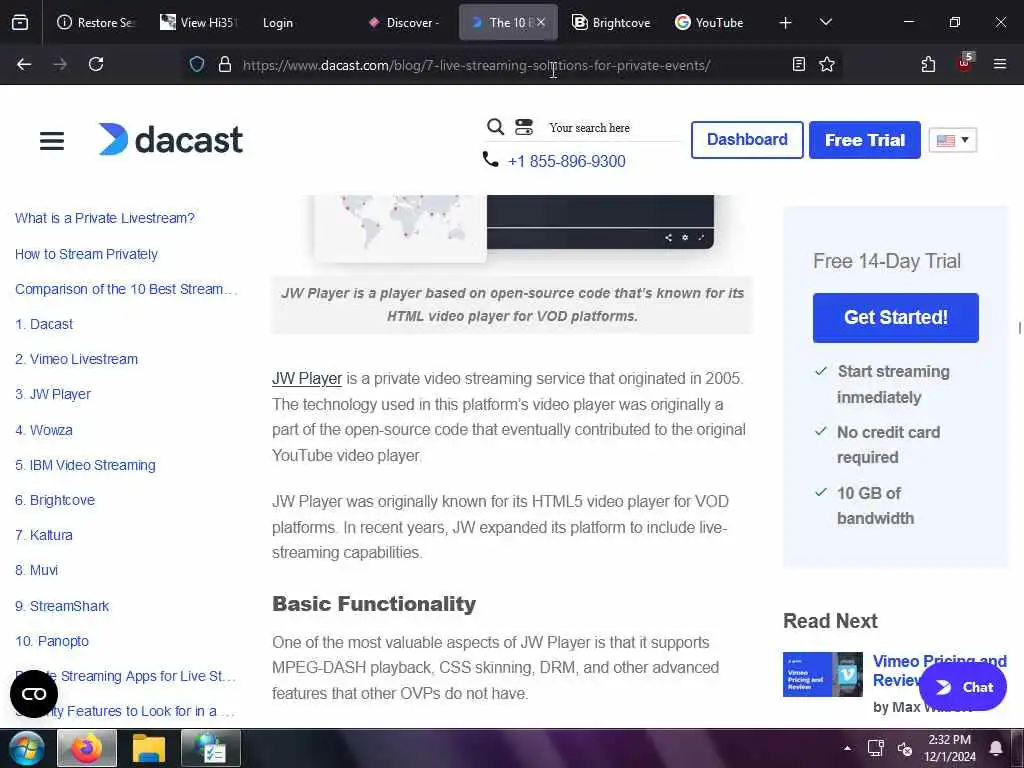1024x768 pixels.
Task: Click the muted volume tray icon
Action: (904, 748)
